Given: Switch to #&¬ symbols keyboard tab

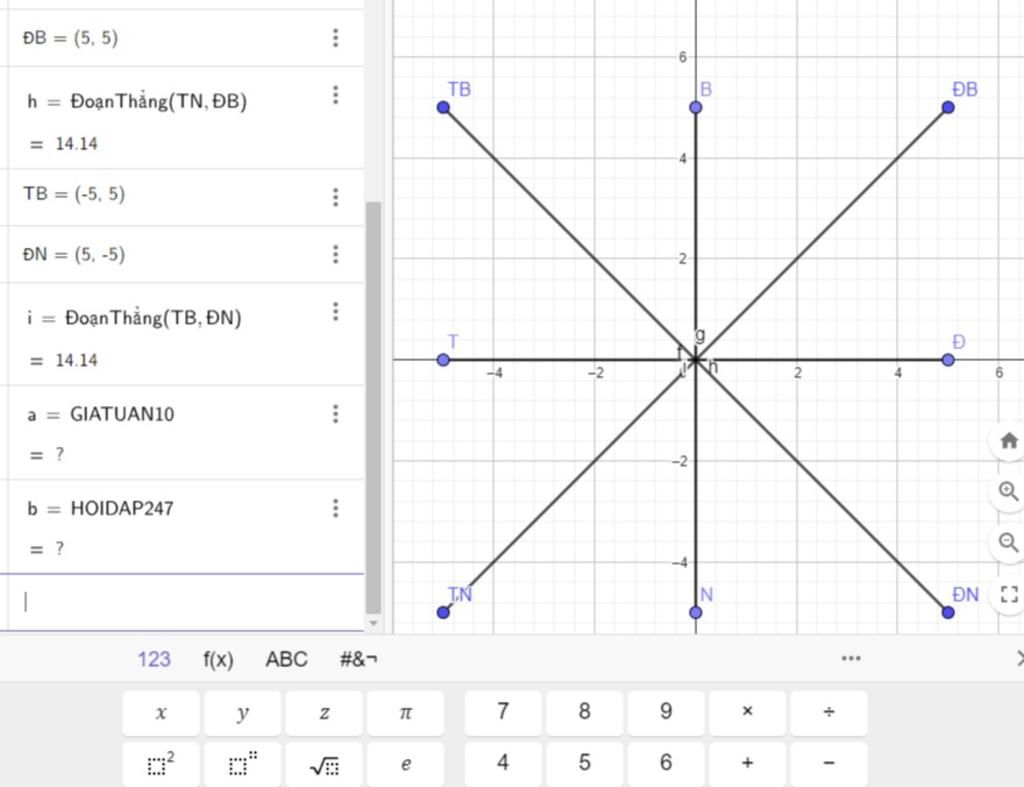Looking at the screenshot, I should click(359, 659).
